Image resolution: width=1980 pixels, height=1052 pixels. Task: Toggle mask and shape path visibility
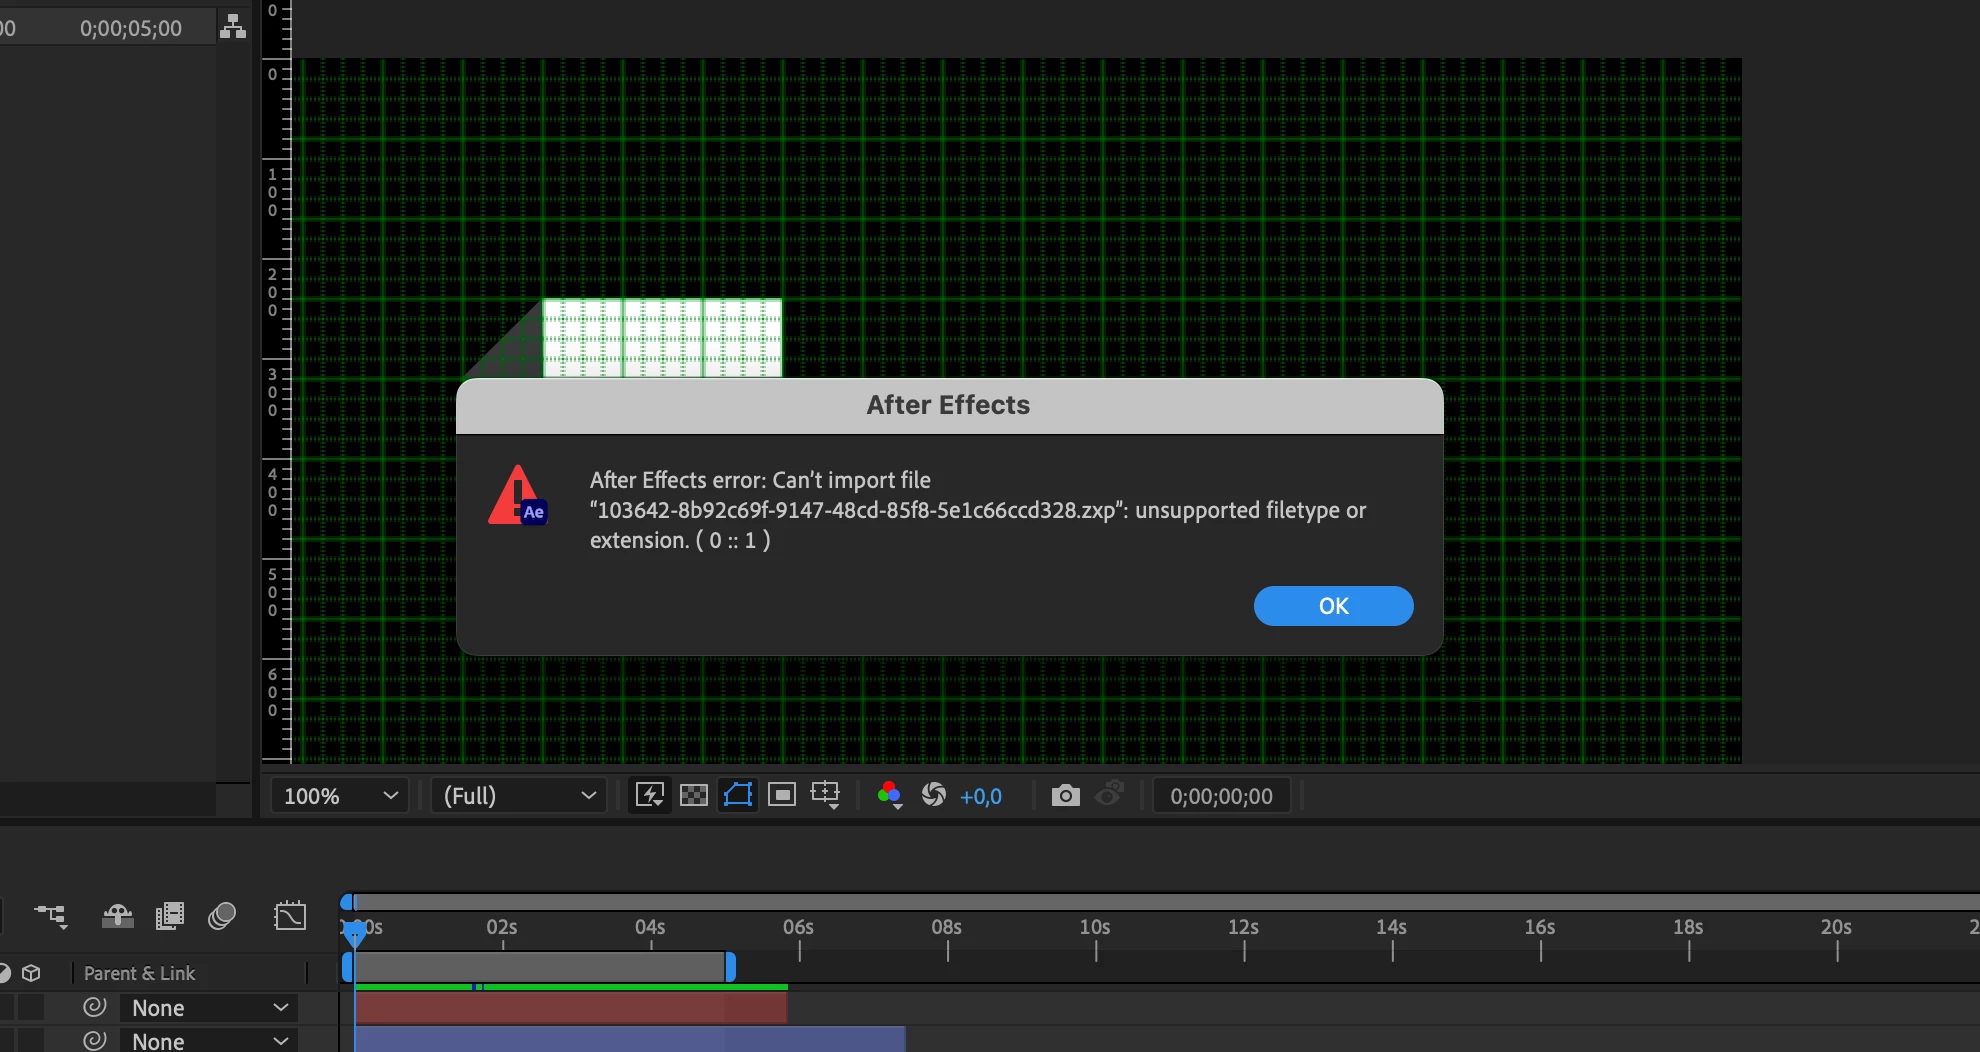pos(738,795)
